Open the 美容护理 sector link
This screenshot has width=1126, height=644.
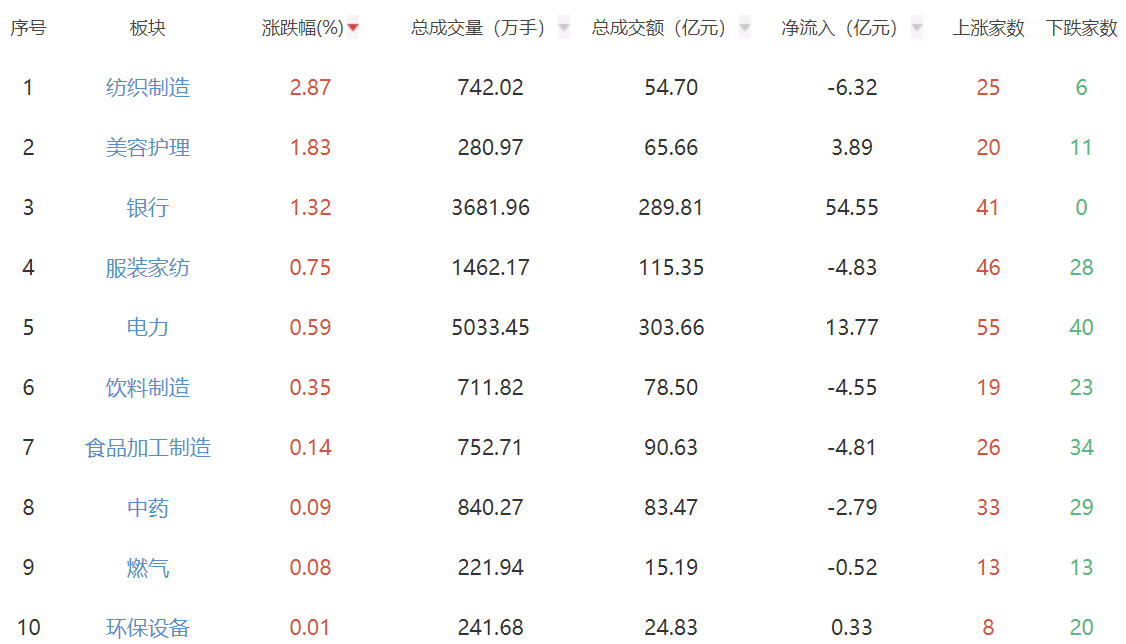pos(148,148)
